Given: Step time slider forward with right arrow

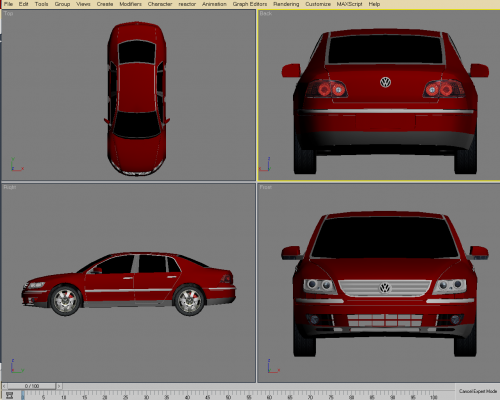Looking at the screenshot, I should pyautogui.click(x=59, y=386).
